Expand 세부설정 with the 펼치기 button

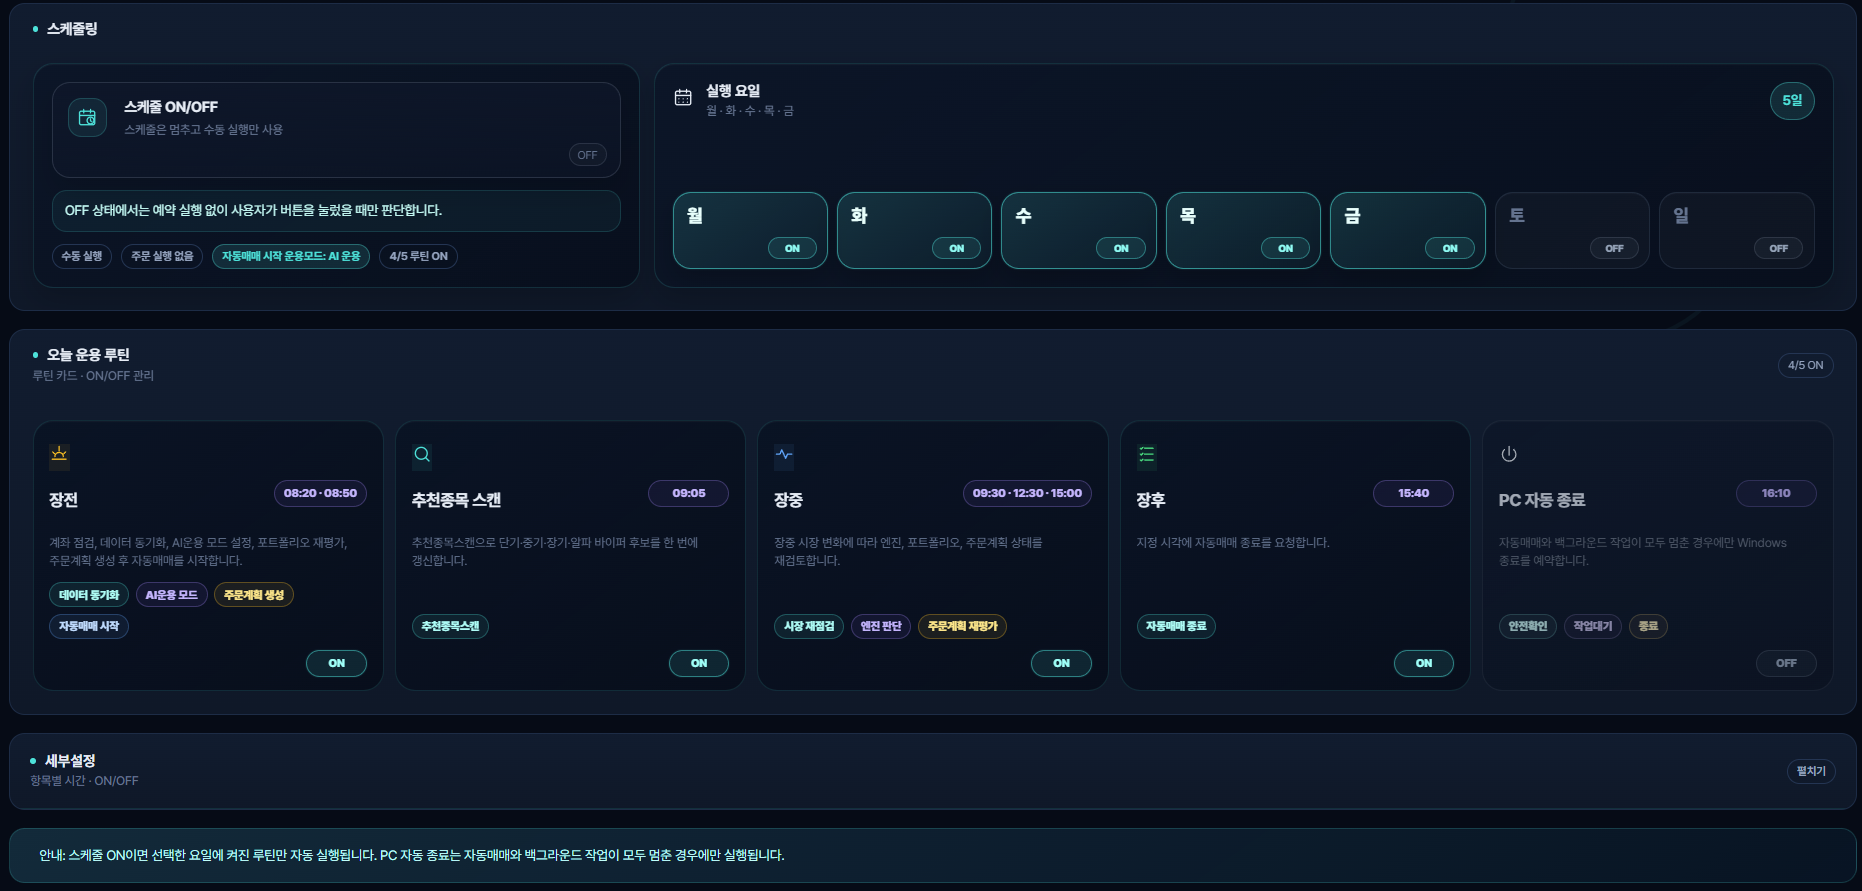1811,771
